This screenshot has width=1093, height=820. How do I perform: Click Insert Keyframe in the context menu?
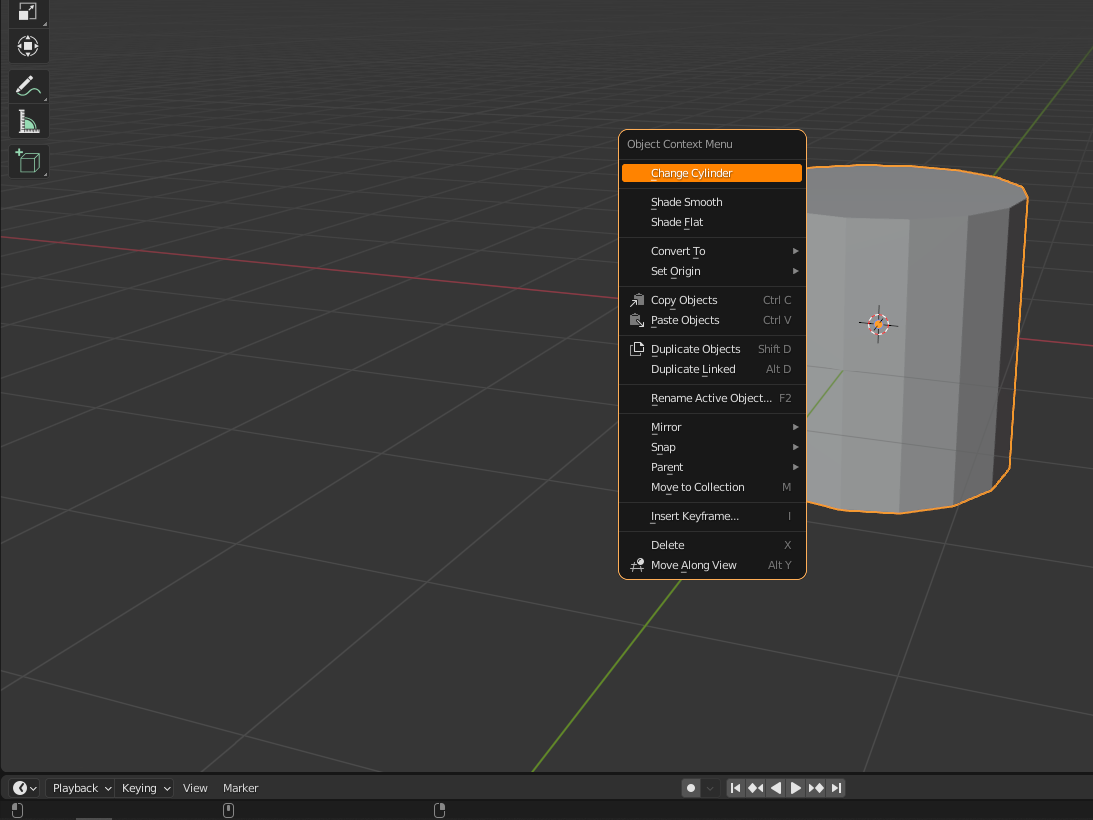pos(712,516)
